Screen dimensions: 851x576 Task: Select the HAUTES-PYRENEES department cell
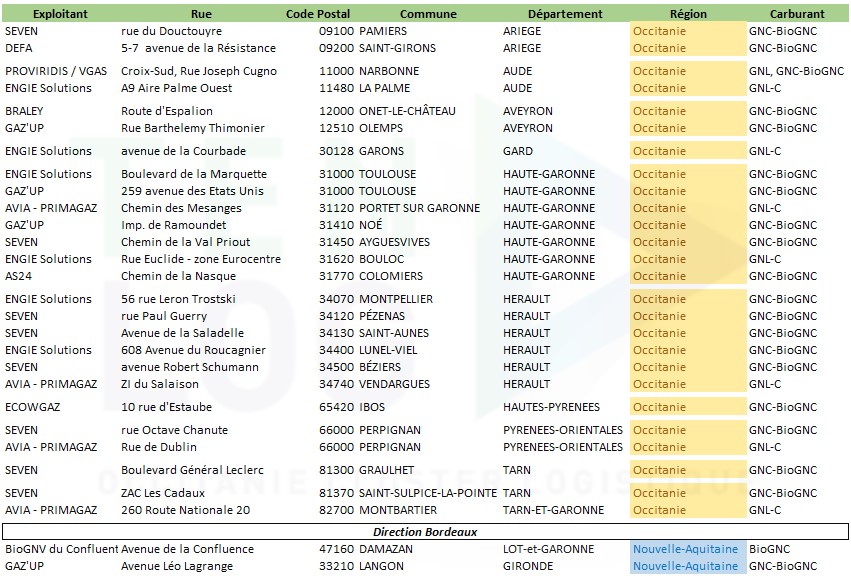[551, 407]
